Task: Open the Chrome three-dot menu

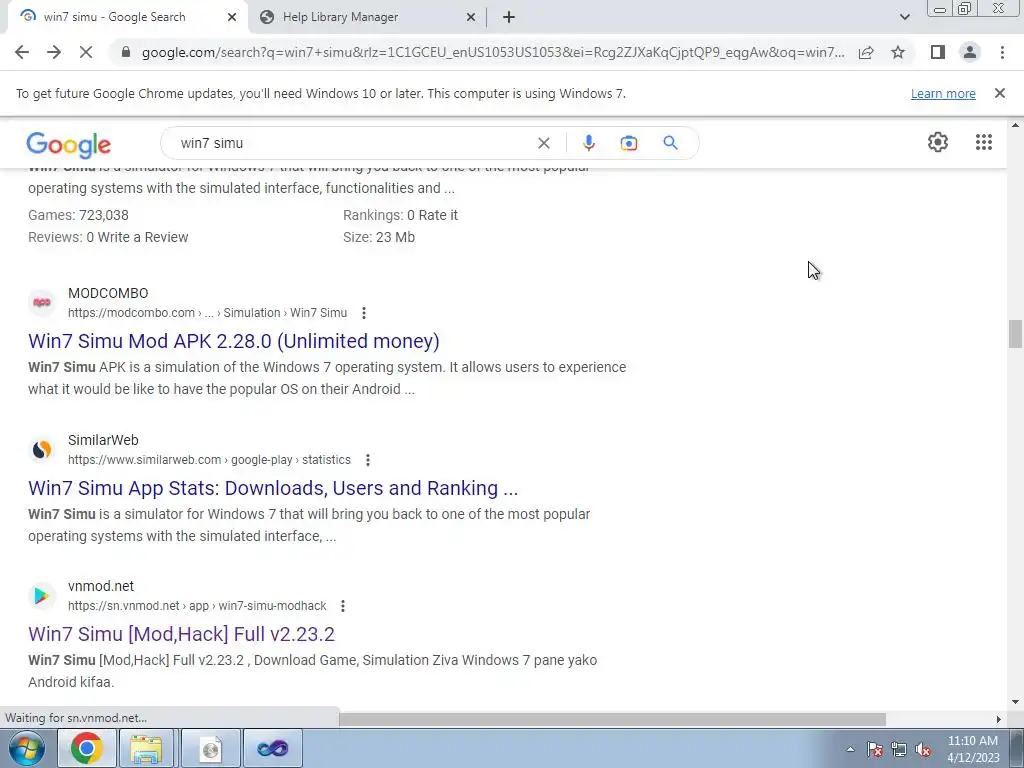Action: pyautogui.click(x=1002, y=52)
